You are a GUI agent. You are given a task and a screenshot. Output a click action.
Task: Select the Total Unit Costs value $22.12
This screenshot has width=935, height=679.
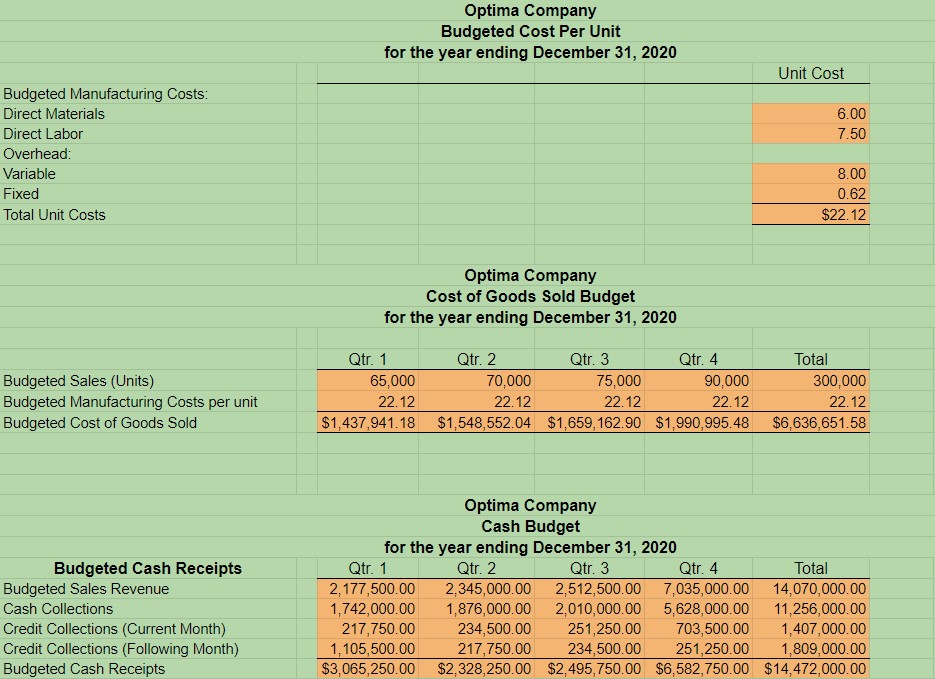point(811,214)
